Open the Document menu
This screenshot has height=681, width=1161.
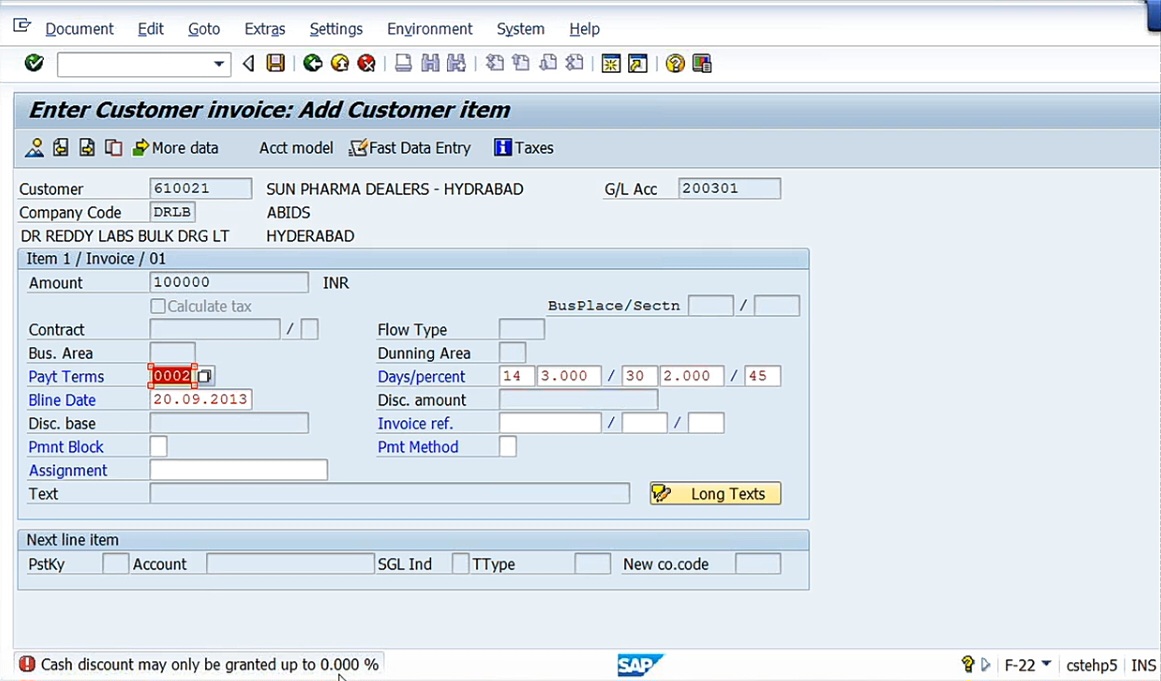pyautogui.click(x=79, y=29)
